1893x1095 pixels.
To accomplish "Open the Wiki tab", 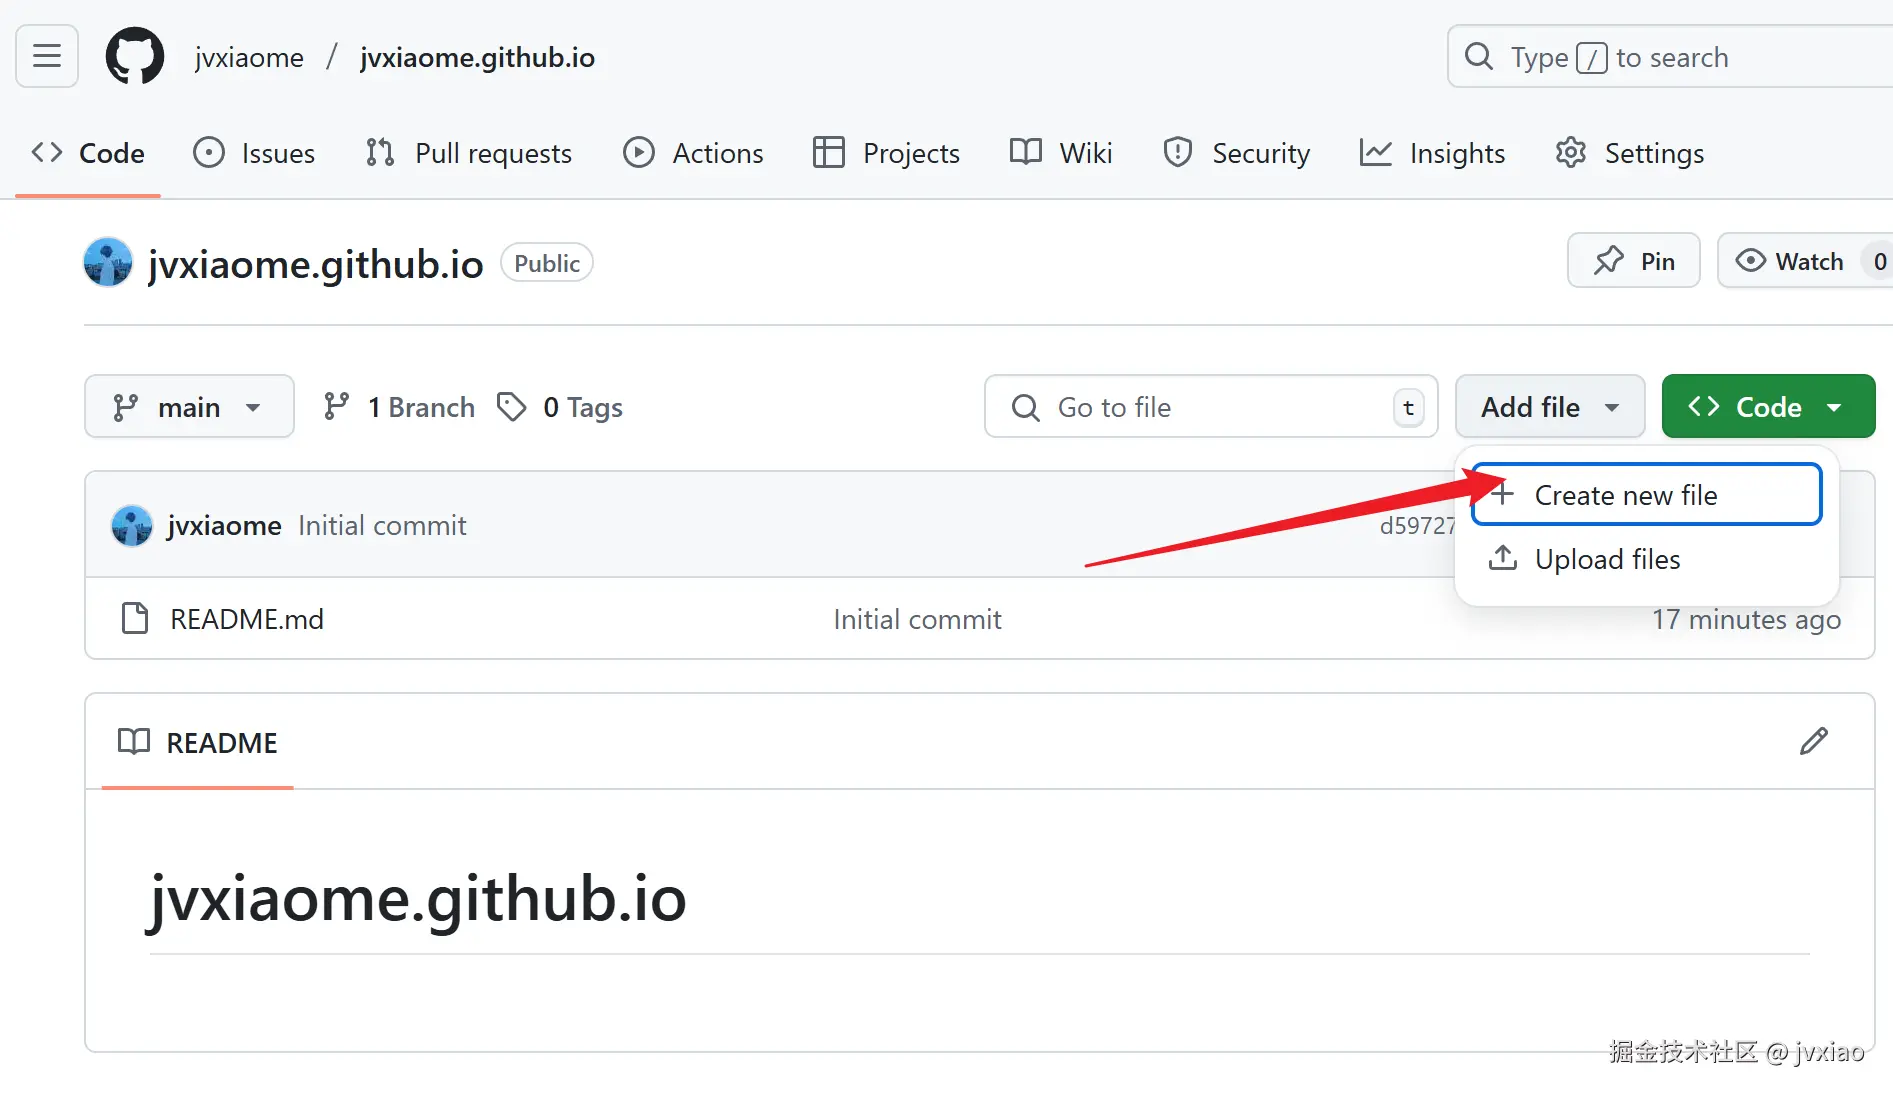I will [x=1061, y=153].
